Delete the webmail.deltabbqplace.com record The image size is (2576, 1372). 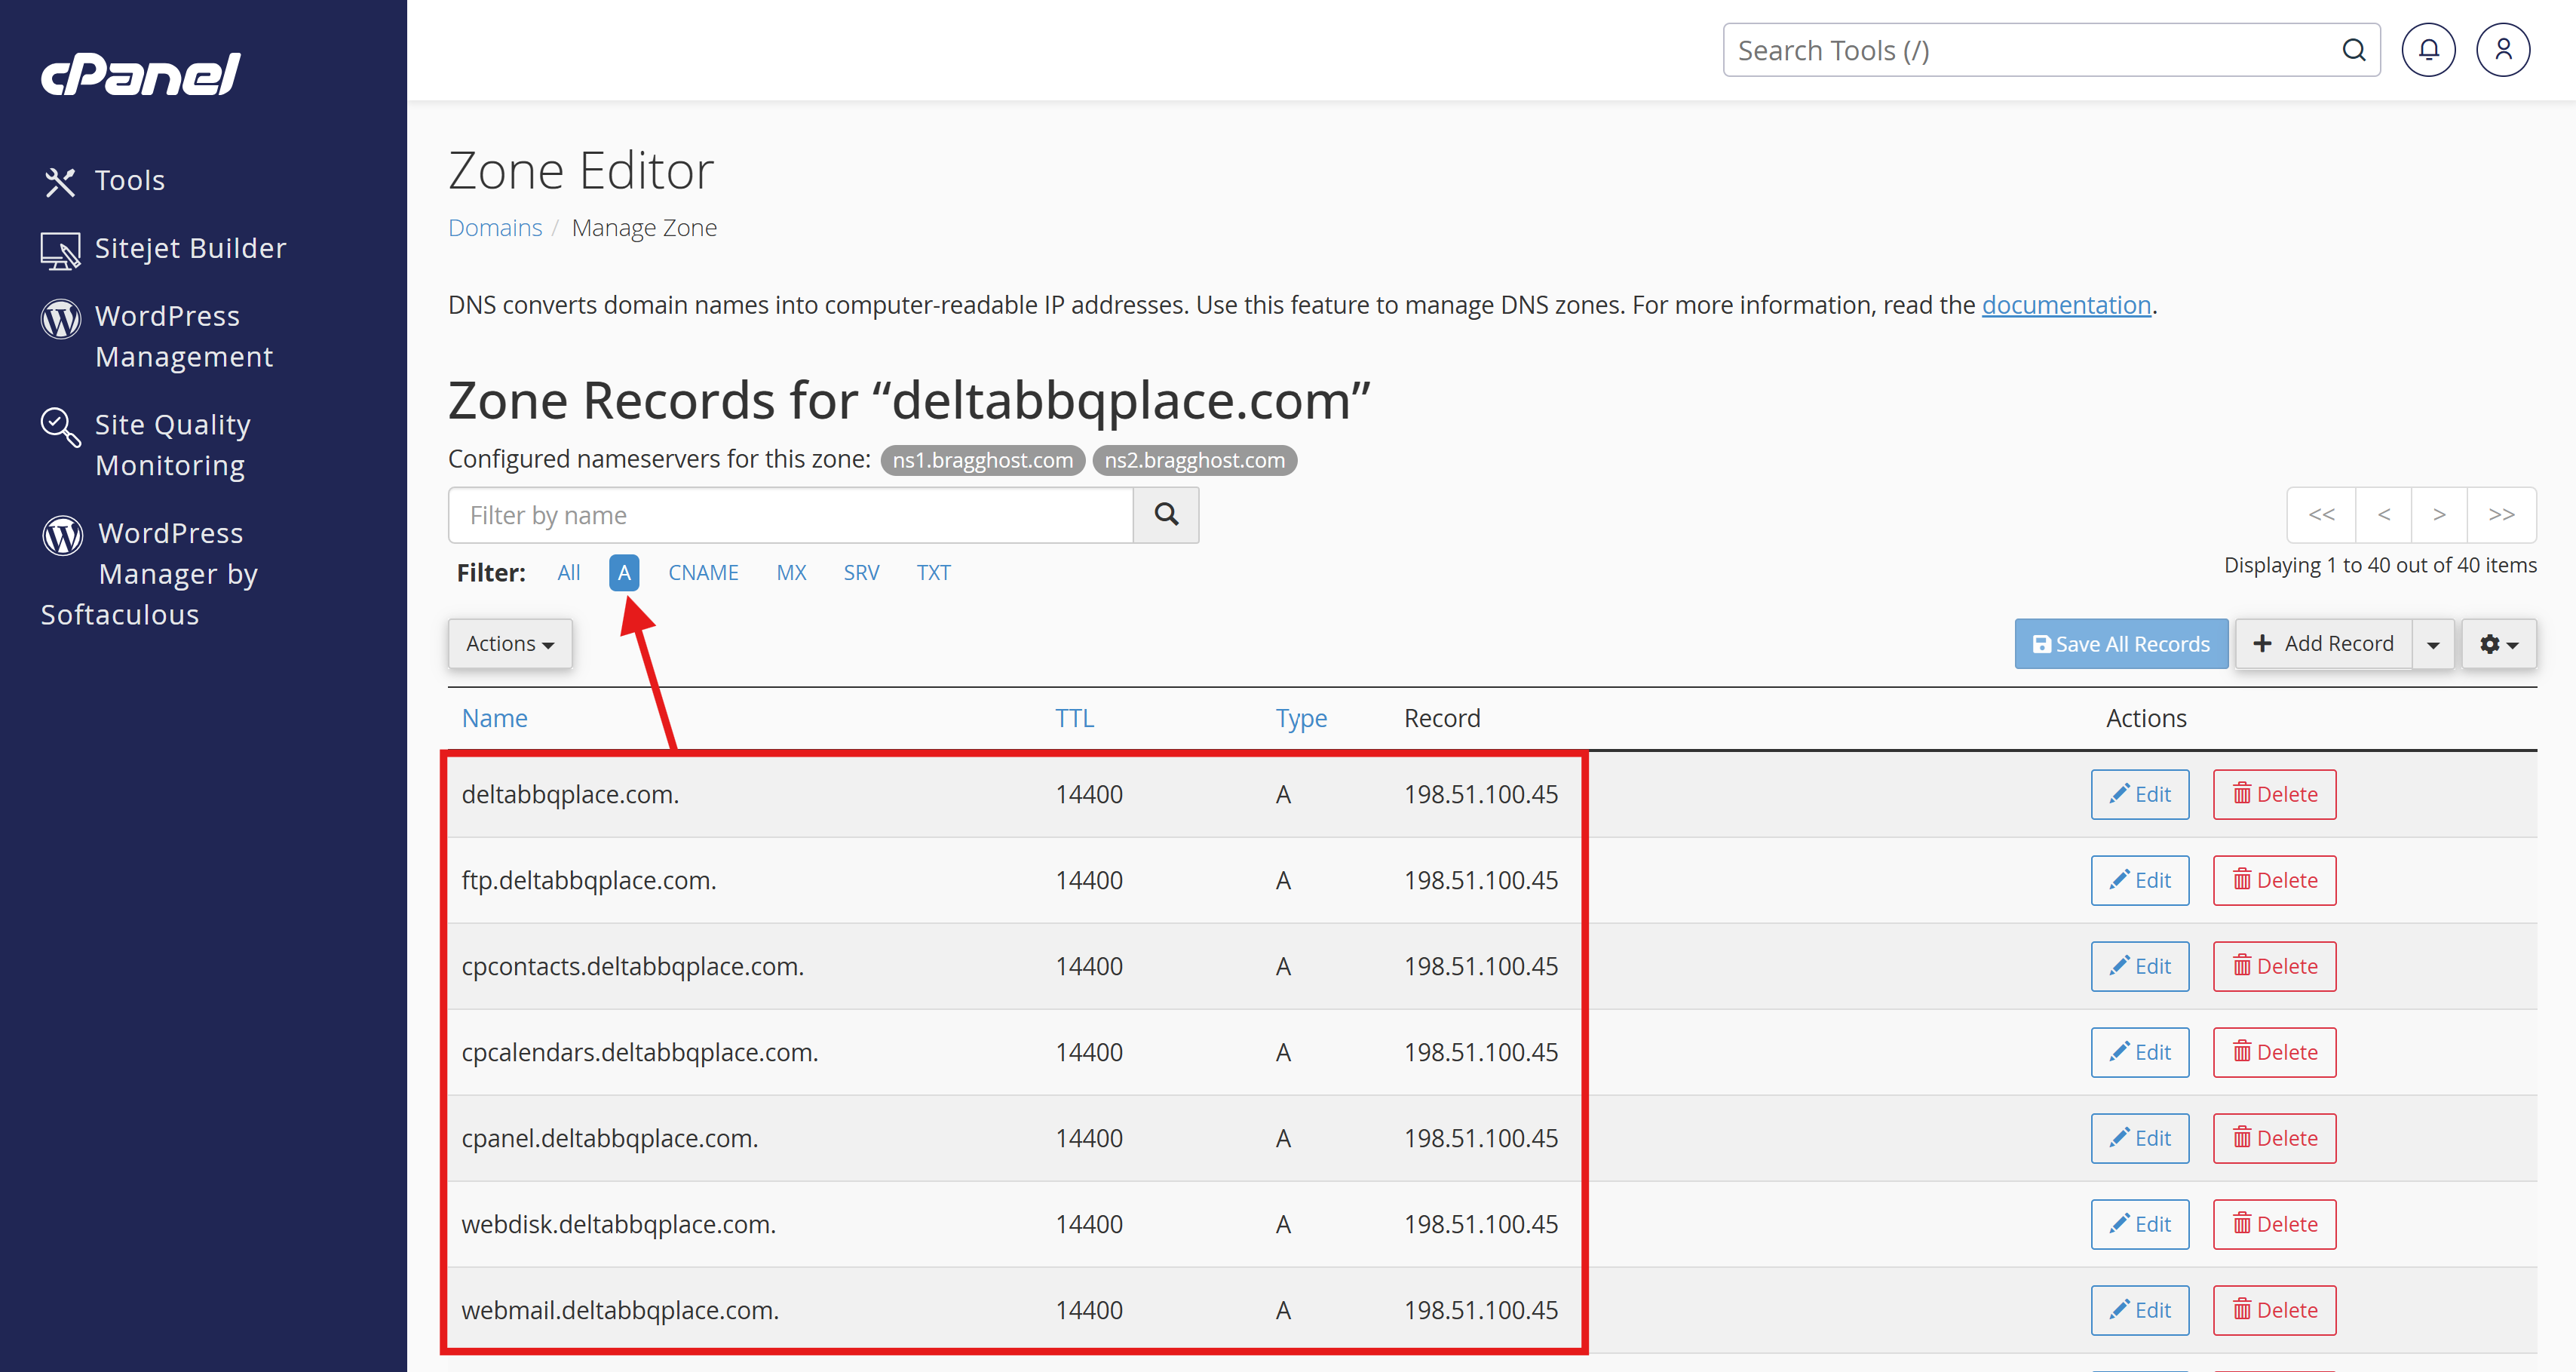click(x=2274, y=1310)
